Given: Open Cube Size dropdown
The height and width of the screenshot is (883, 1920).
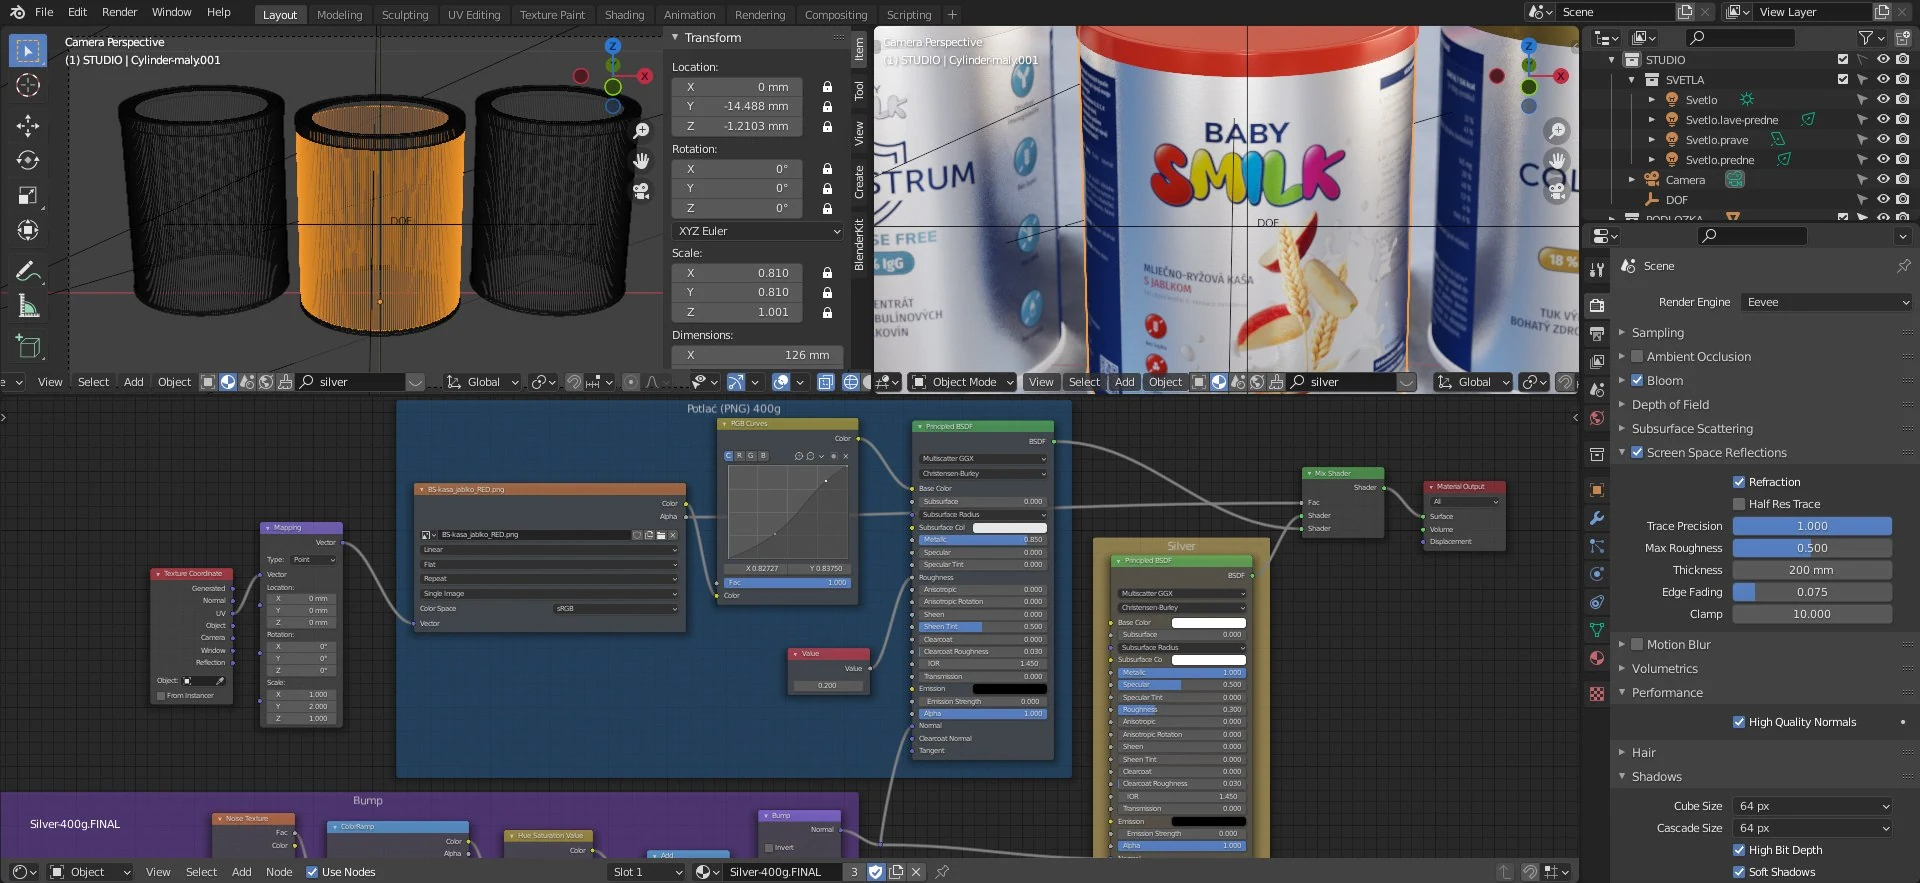Looking at the screenshot, I should click(1813, 806).
